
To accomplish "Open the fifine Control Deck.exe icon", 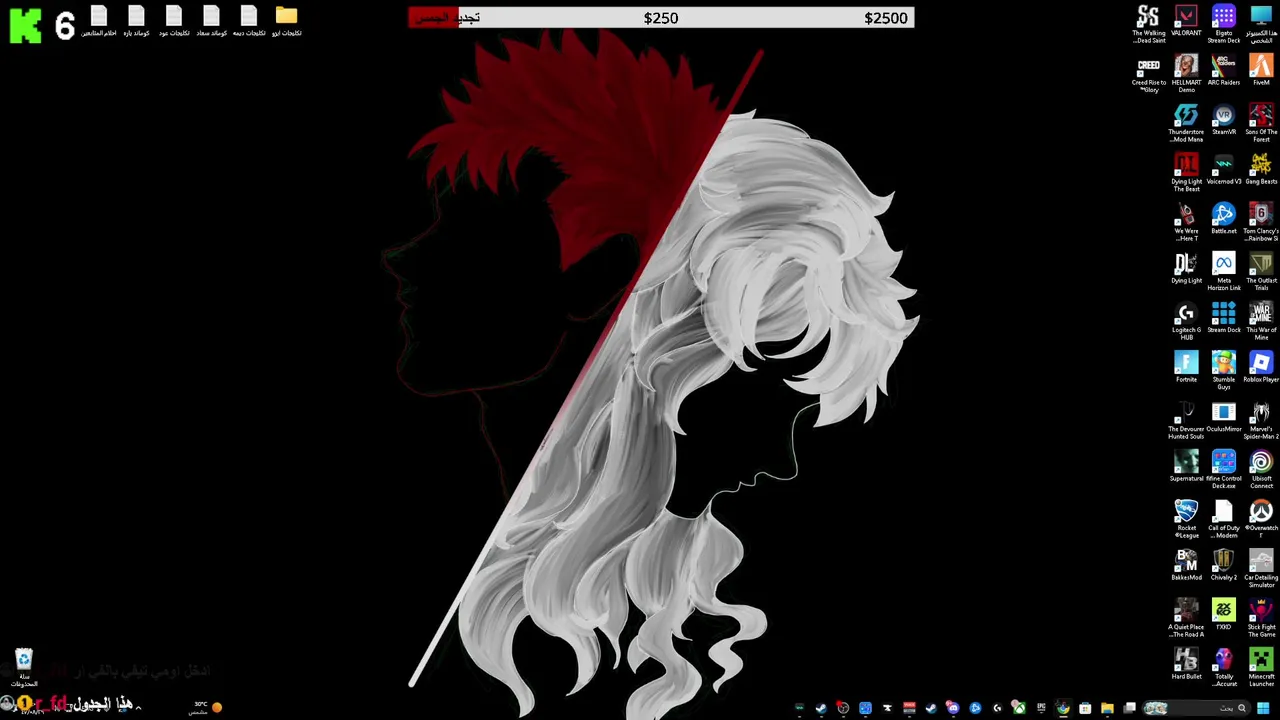I will (x=1224, y=469).
